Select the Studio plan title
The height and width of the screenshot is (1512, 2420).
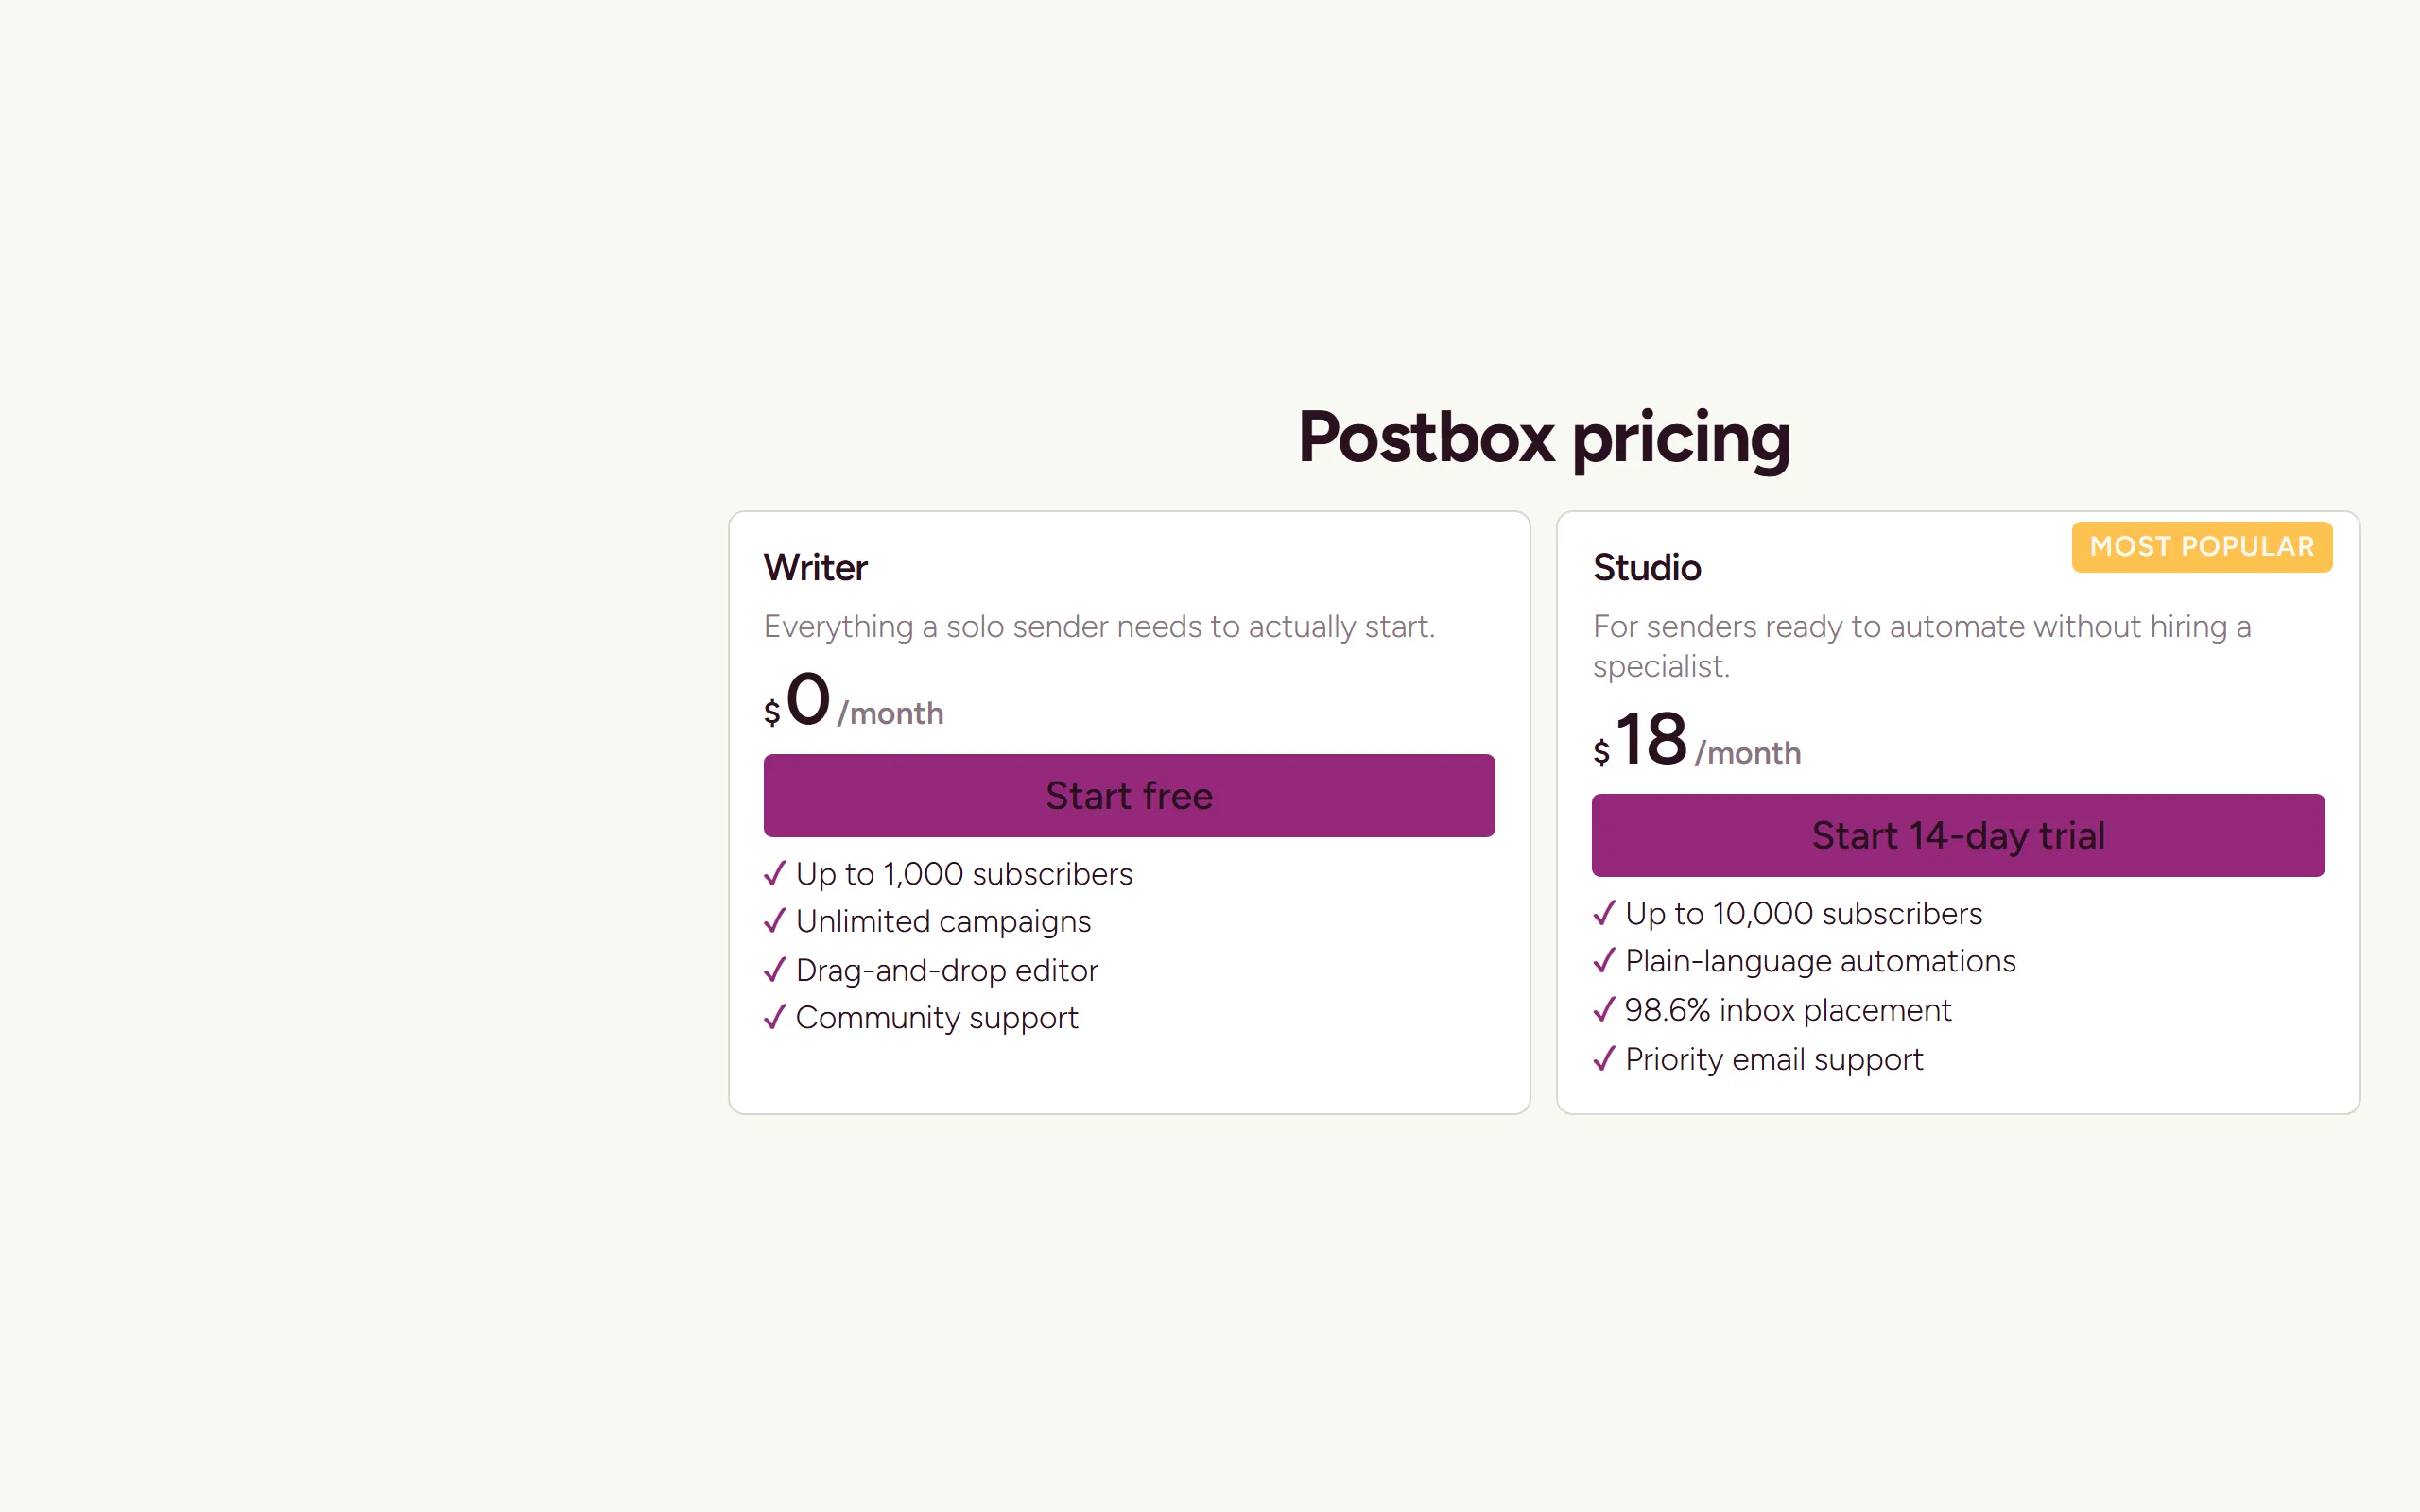[x=1647, y=567]
